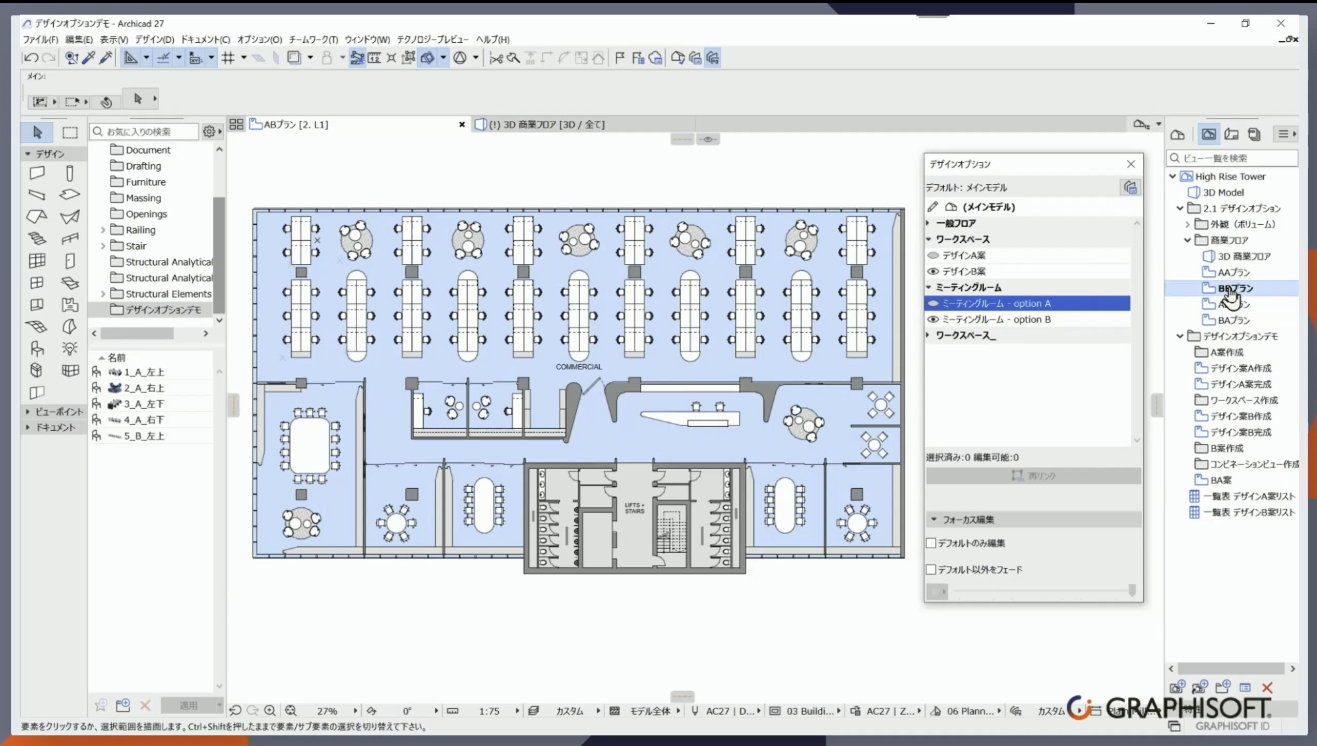Image resolution: width=1317 pixels, height=746 pixels.
Task: Switch to the 3D 商業フロア tab
Action: [540, 124]
